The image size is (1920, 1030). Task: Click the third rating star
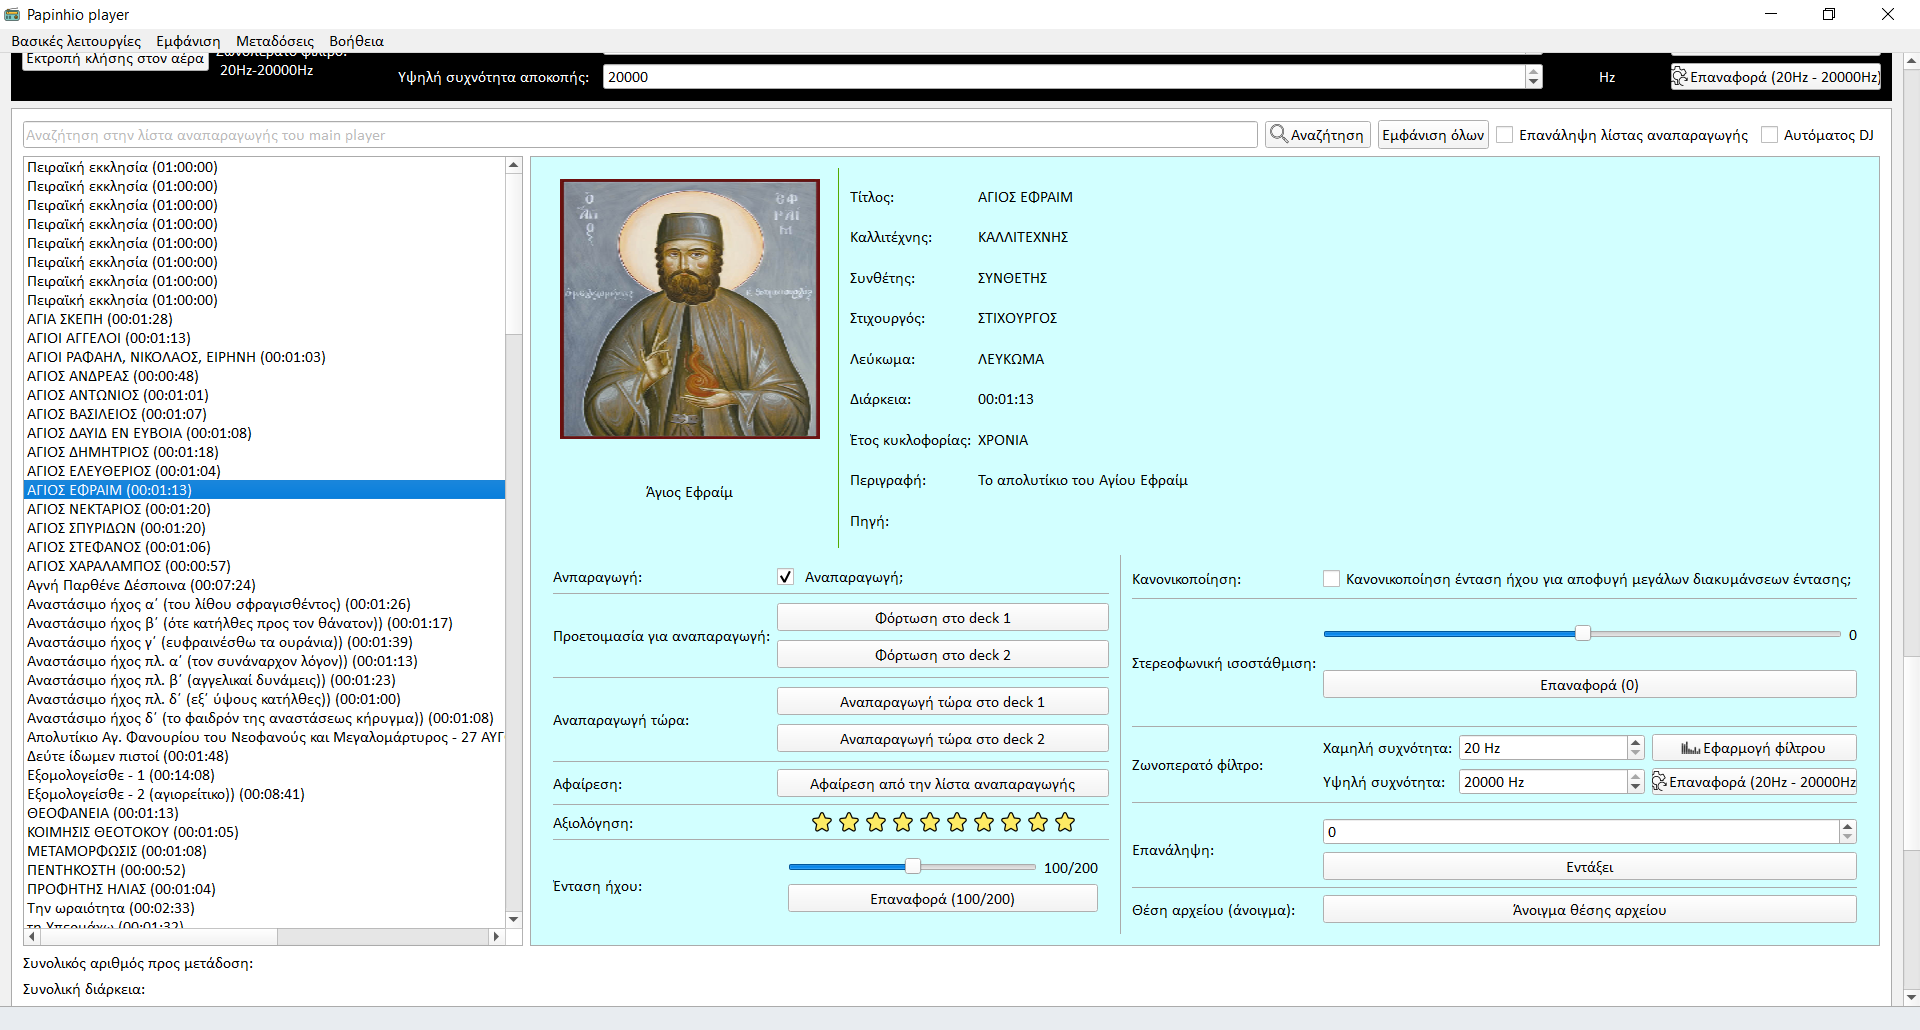[x=876, y=822]
